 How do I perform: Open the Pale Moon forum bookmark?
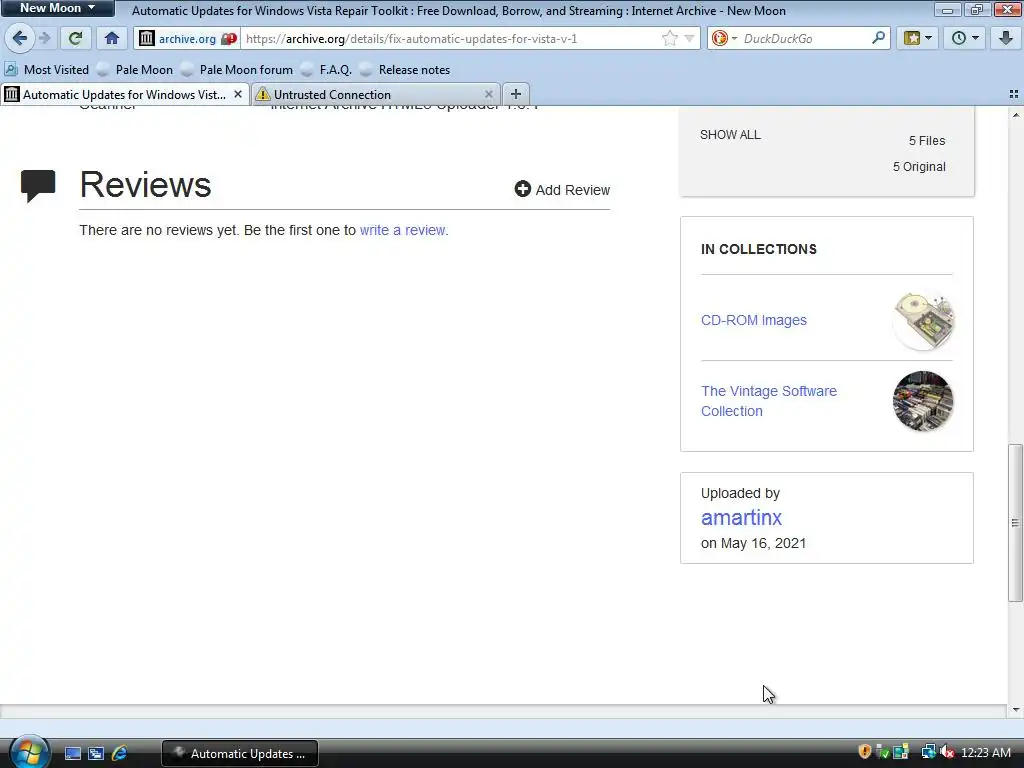point(237,69)
